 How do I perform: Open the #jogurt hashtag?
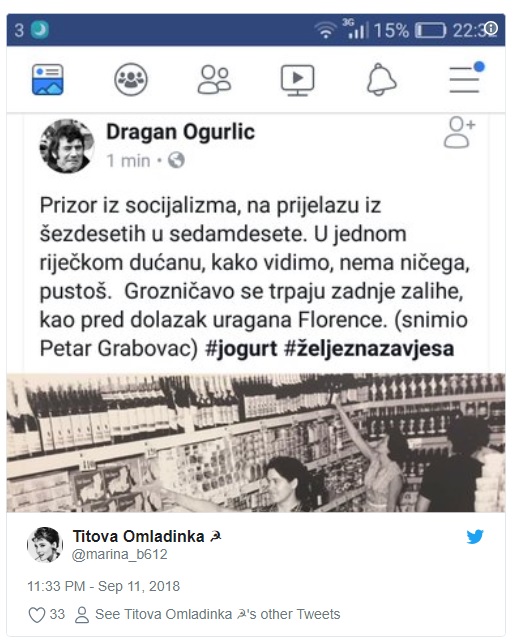pyautogui.click(x=242, y=349)
